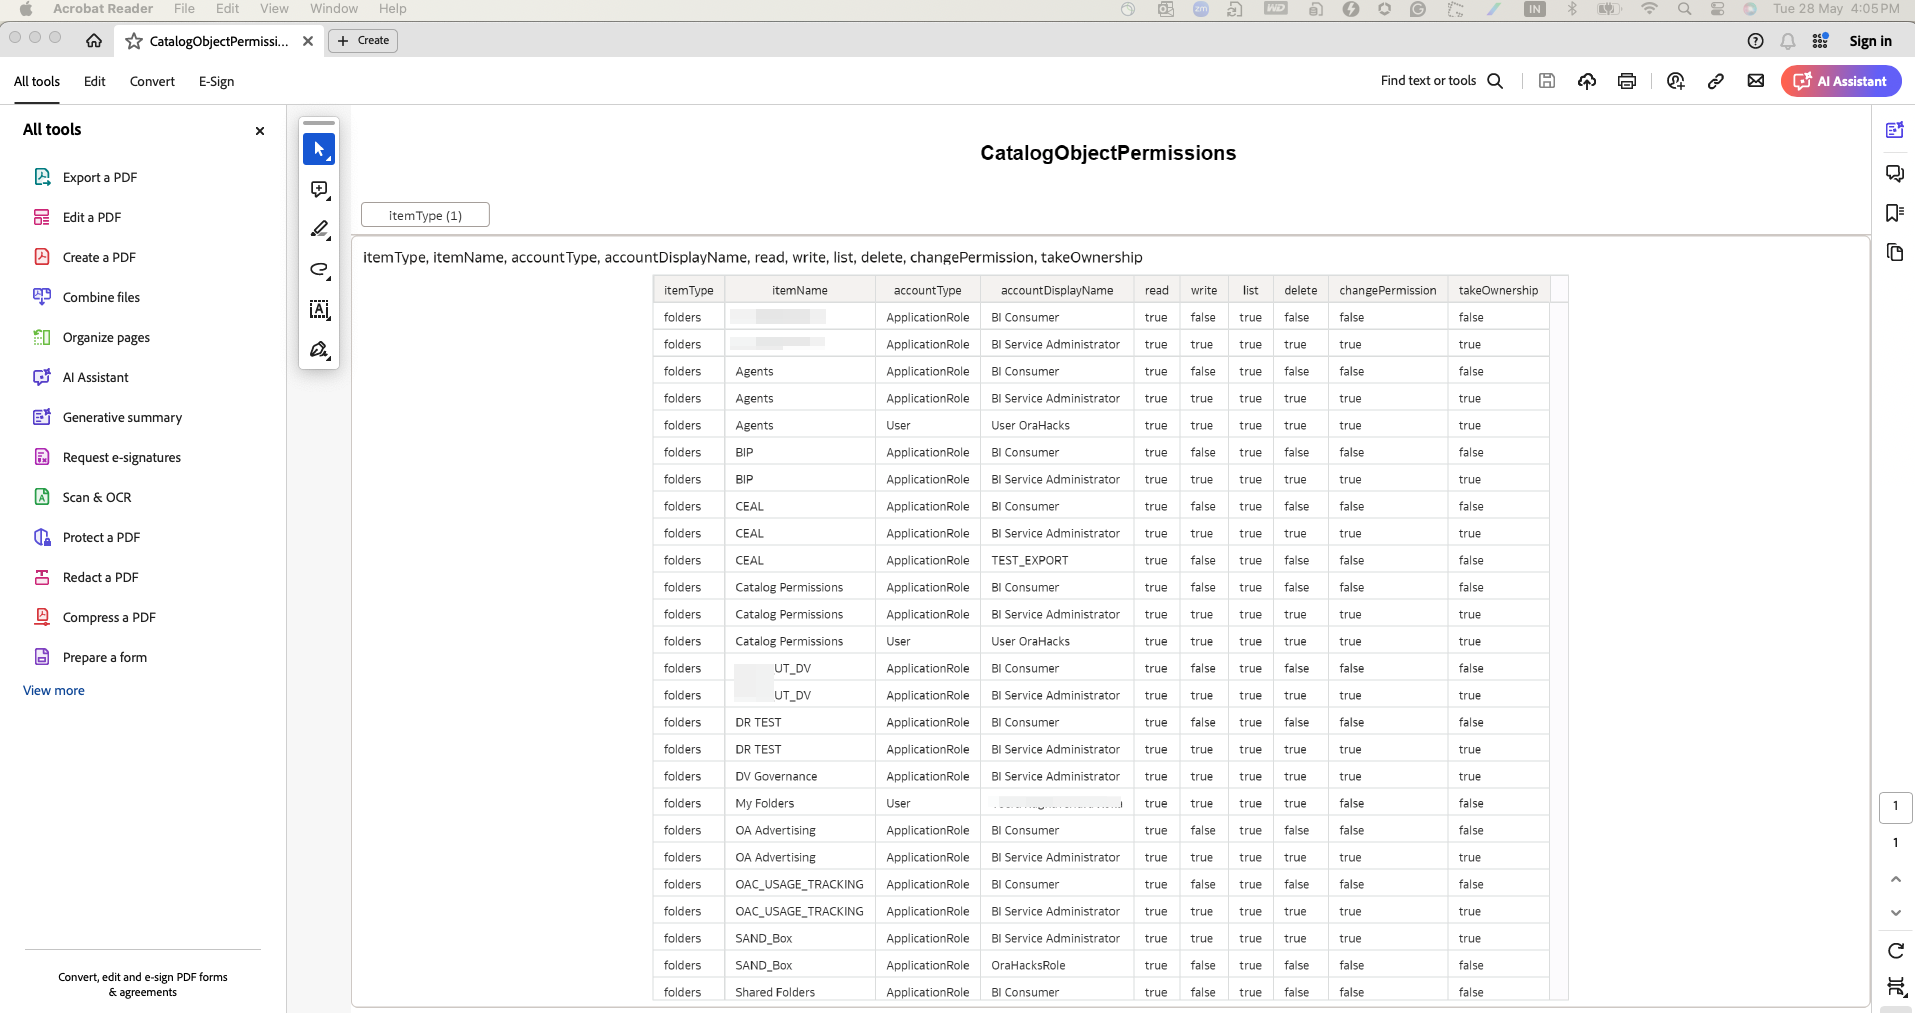Select the freeform Draw tool
Viewport: 1915px width, 1013px height.
(318, 270)
